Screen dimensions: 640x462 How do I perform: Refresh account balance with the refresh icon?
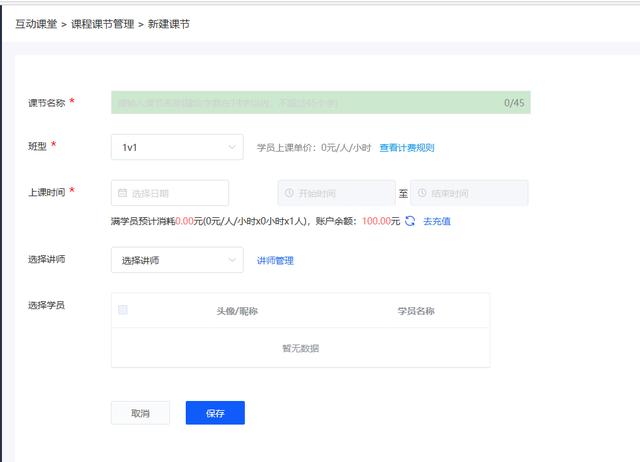pyautogui.click(x=410, y=221)
